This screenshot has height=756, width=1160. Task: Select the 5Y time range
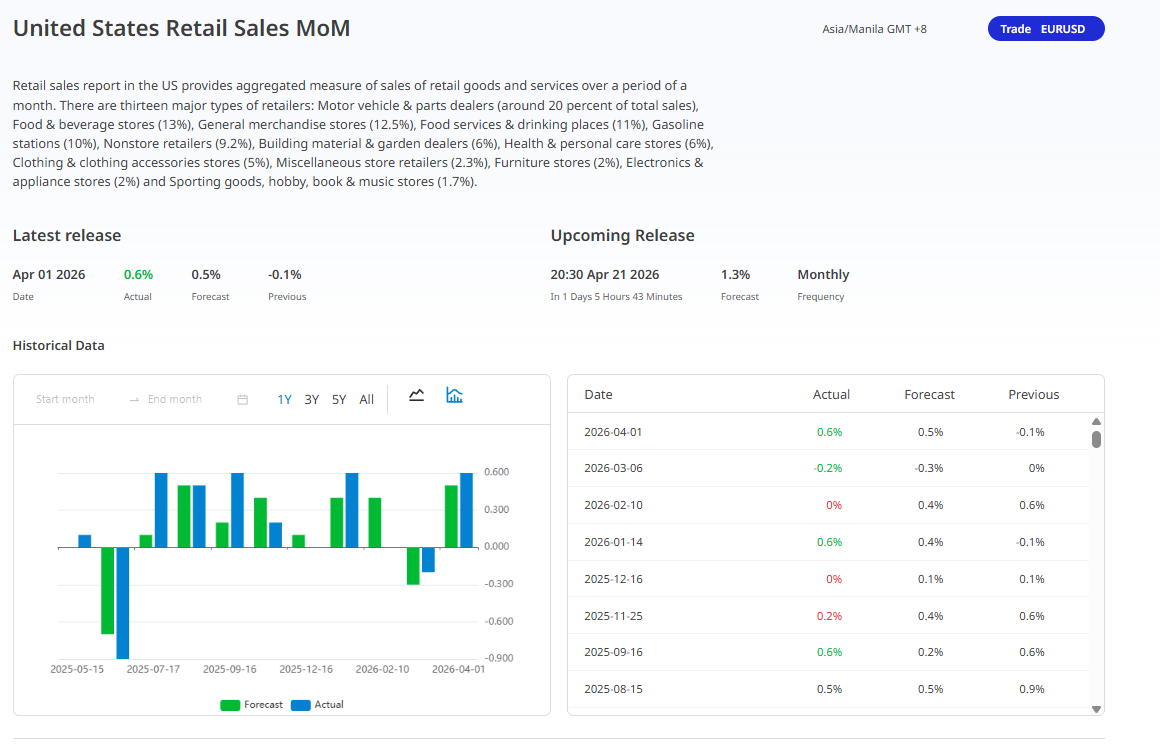pos(339,400)
